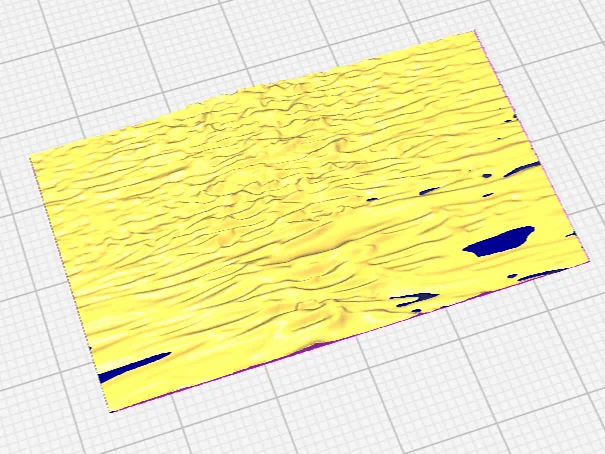Pick the largest dark blue hole in surface
This screenshot has height=454, width=605.
[x=499, y=241]
